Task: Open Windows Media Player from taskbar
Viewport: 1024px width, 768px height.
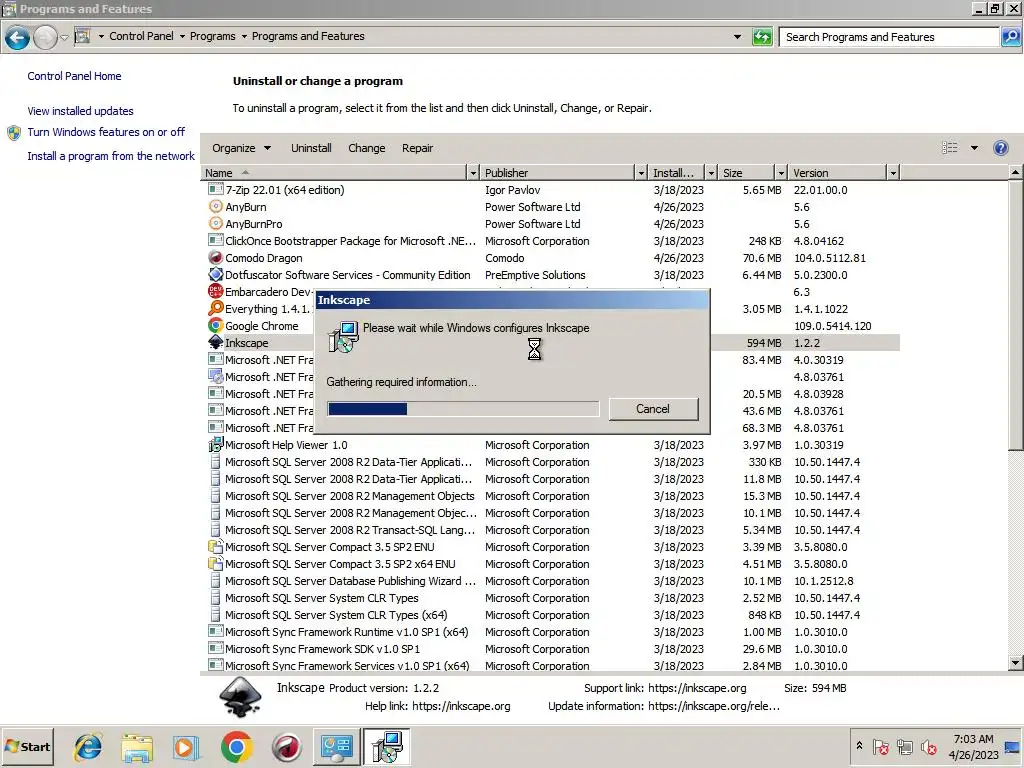Action: tap(186, 747)
